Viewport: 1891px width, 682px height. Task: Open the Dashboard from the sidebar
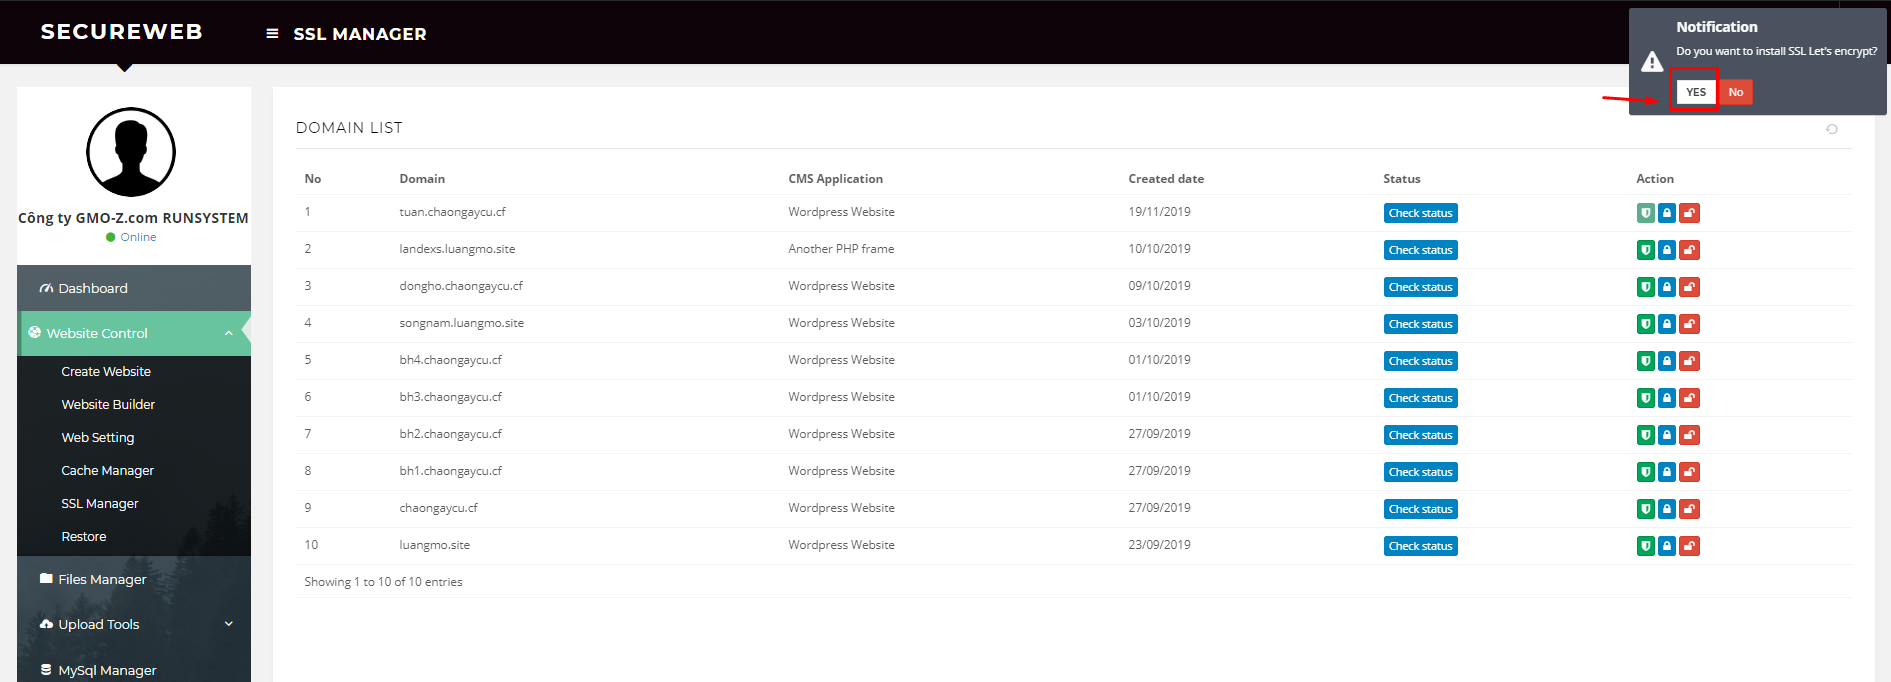(x=134, y=288)
